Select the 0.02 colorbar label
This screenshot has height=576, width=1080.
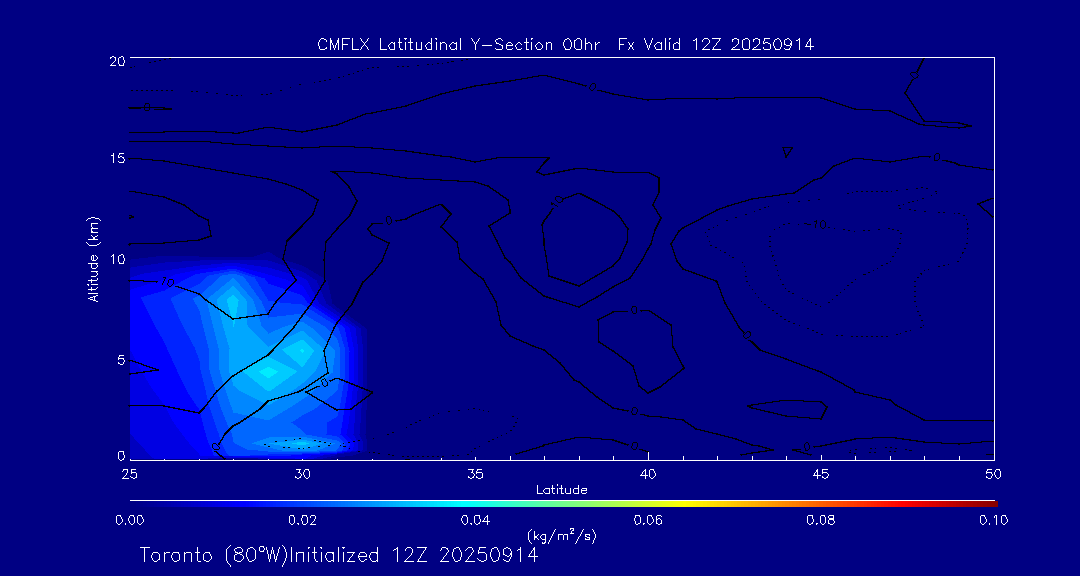tap(302, 520)
